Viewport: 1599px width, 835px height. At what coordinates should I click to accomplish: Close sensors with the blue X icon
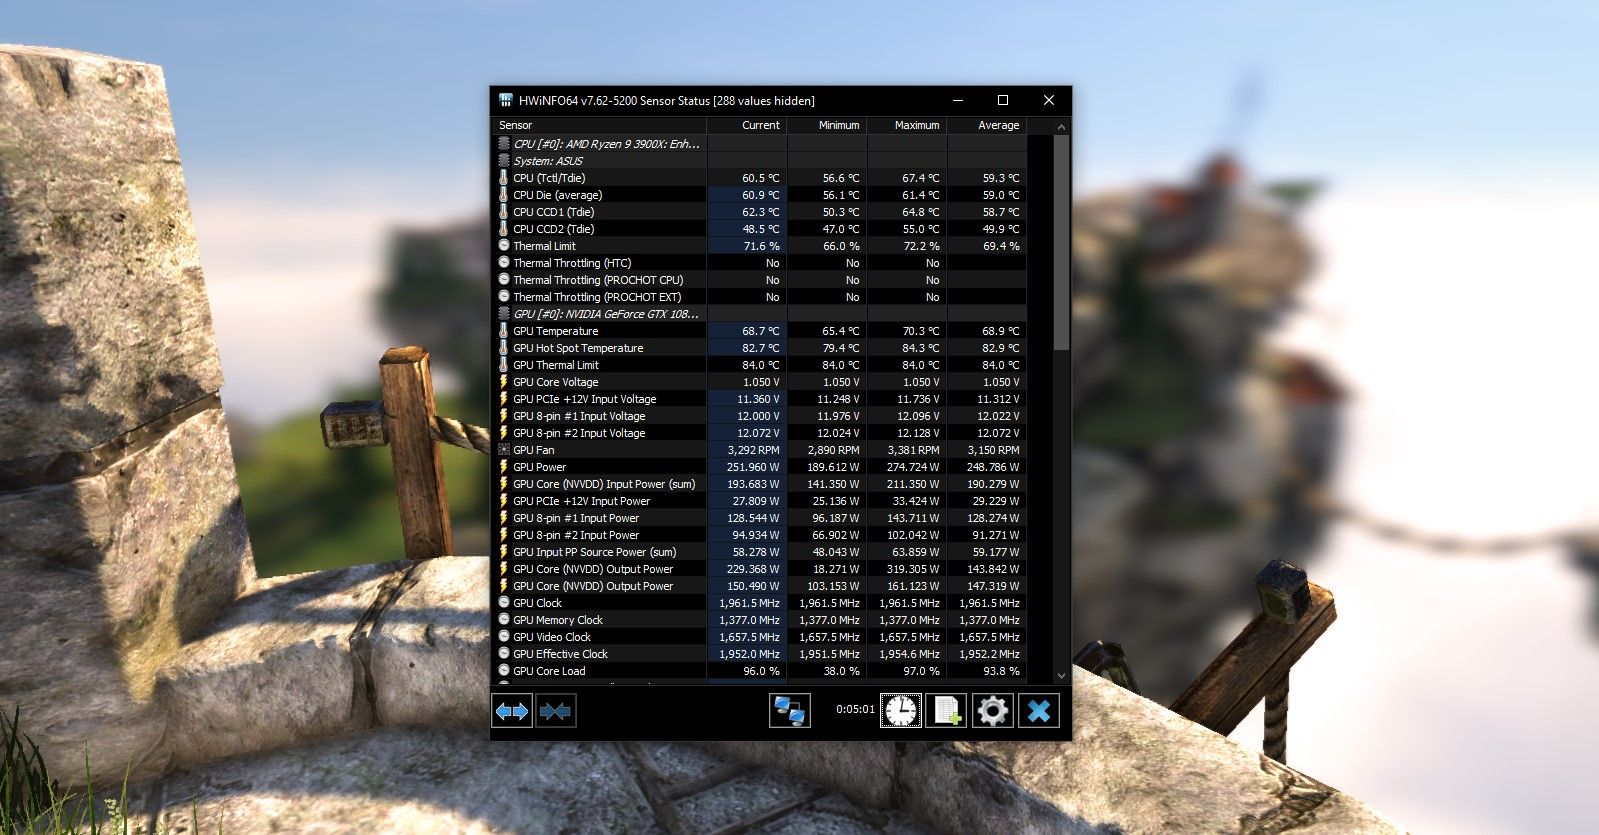pos(1039,711)
